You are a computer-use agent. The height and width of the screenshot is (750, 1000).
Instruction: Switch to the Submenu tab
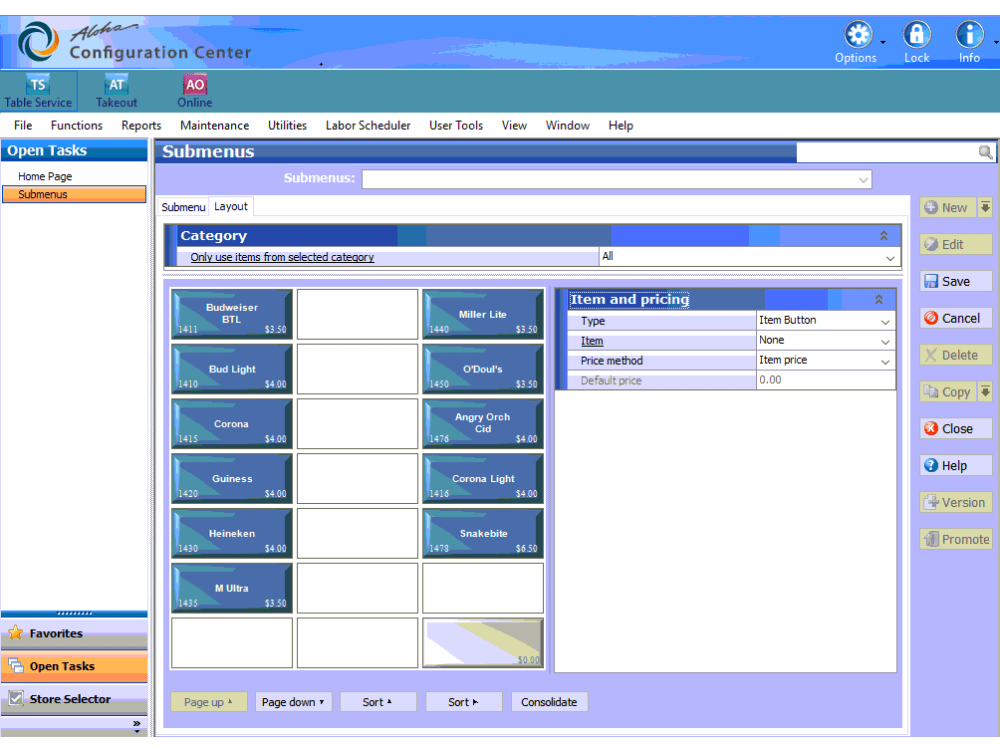[x=183, y=207]
